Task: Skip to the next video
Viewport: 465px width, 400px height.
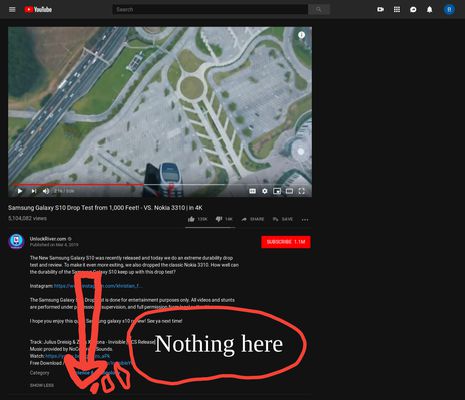Action: click(34, 191)
